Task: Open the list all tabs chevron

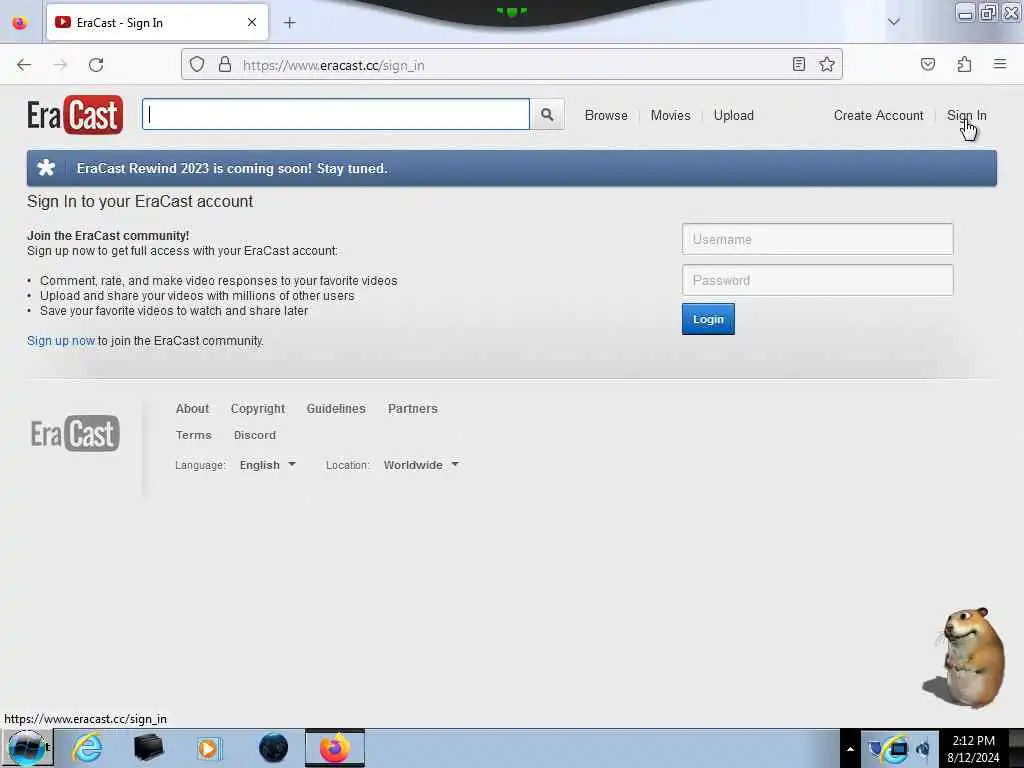Action: coord(894,22)
